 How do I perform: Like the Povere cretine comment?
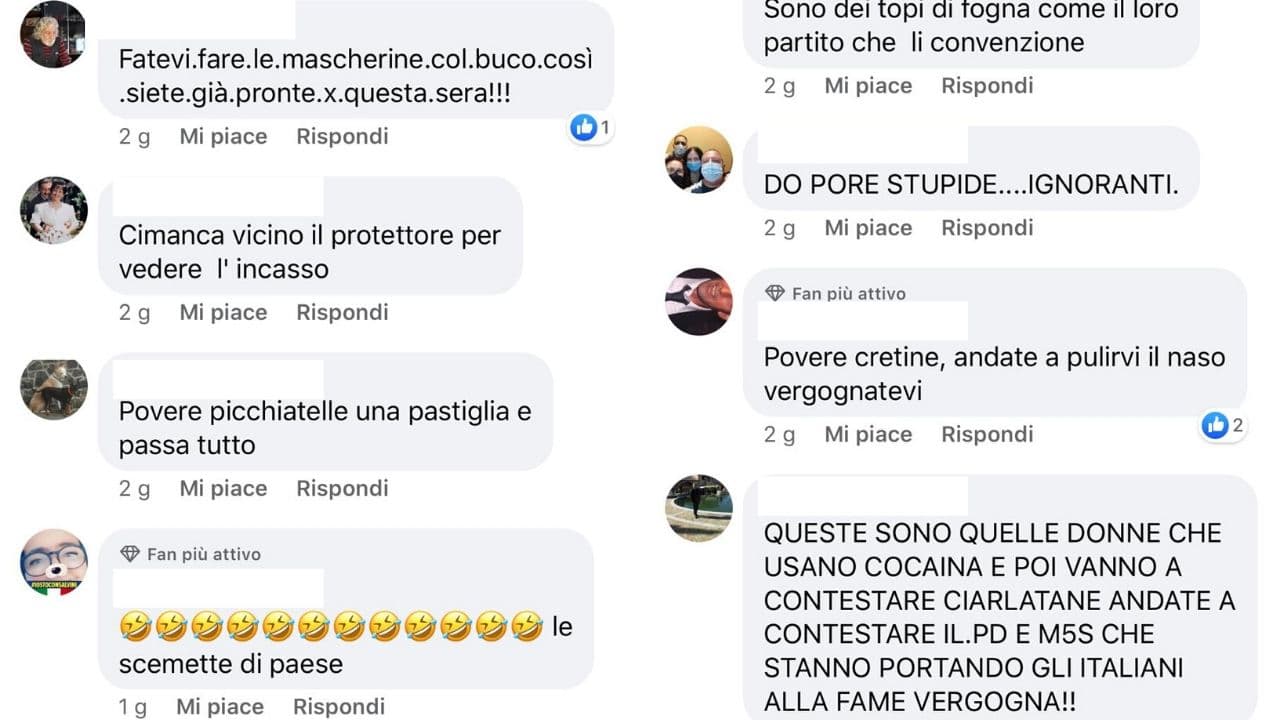tap(868, 434)
